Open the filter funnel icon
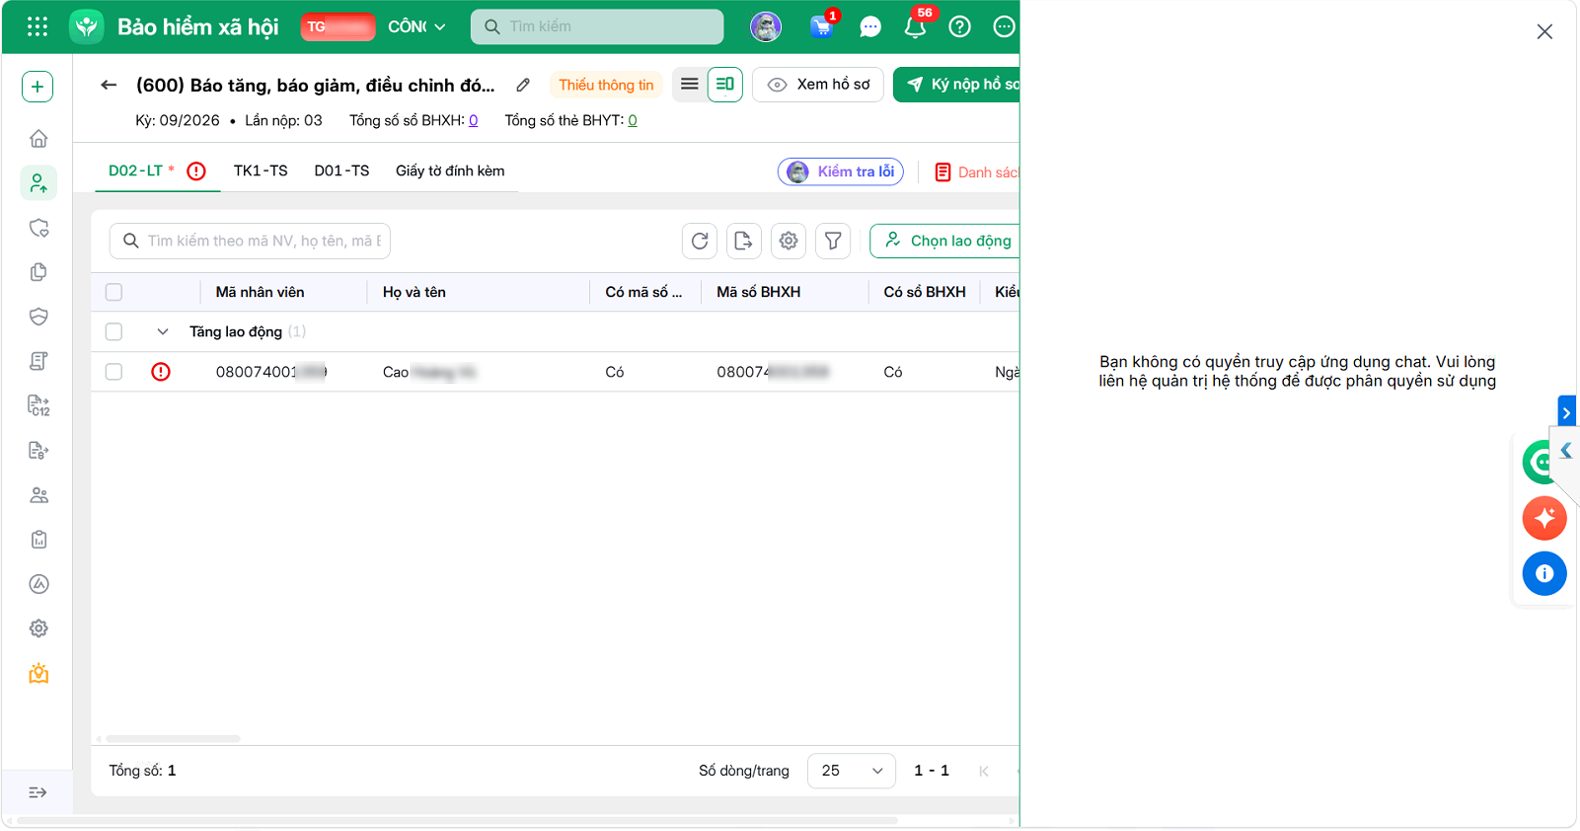1580x831 pixels. (833, 241)
